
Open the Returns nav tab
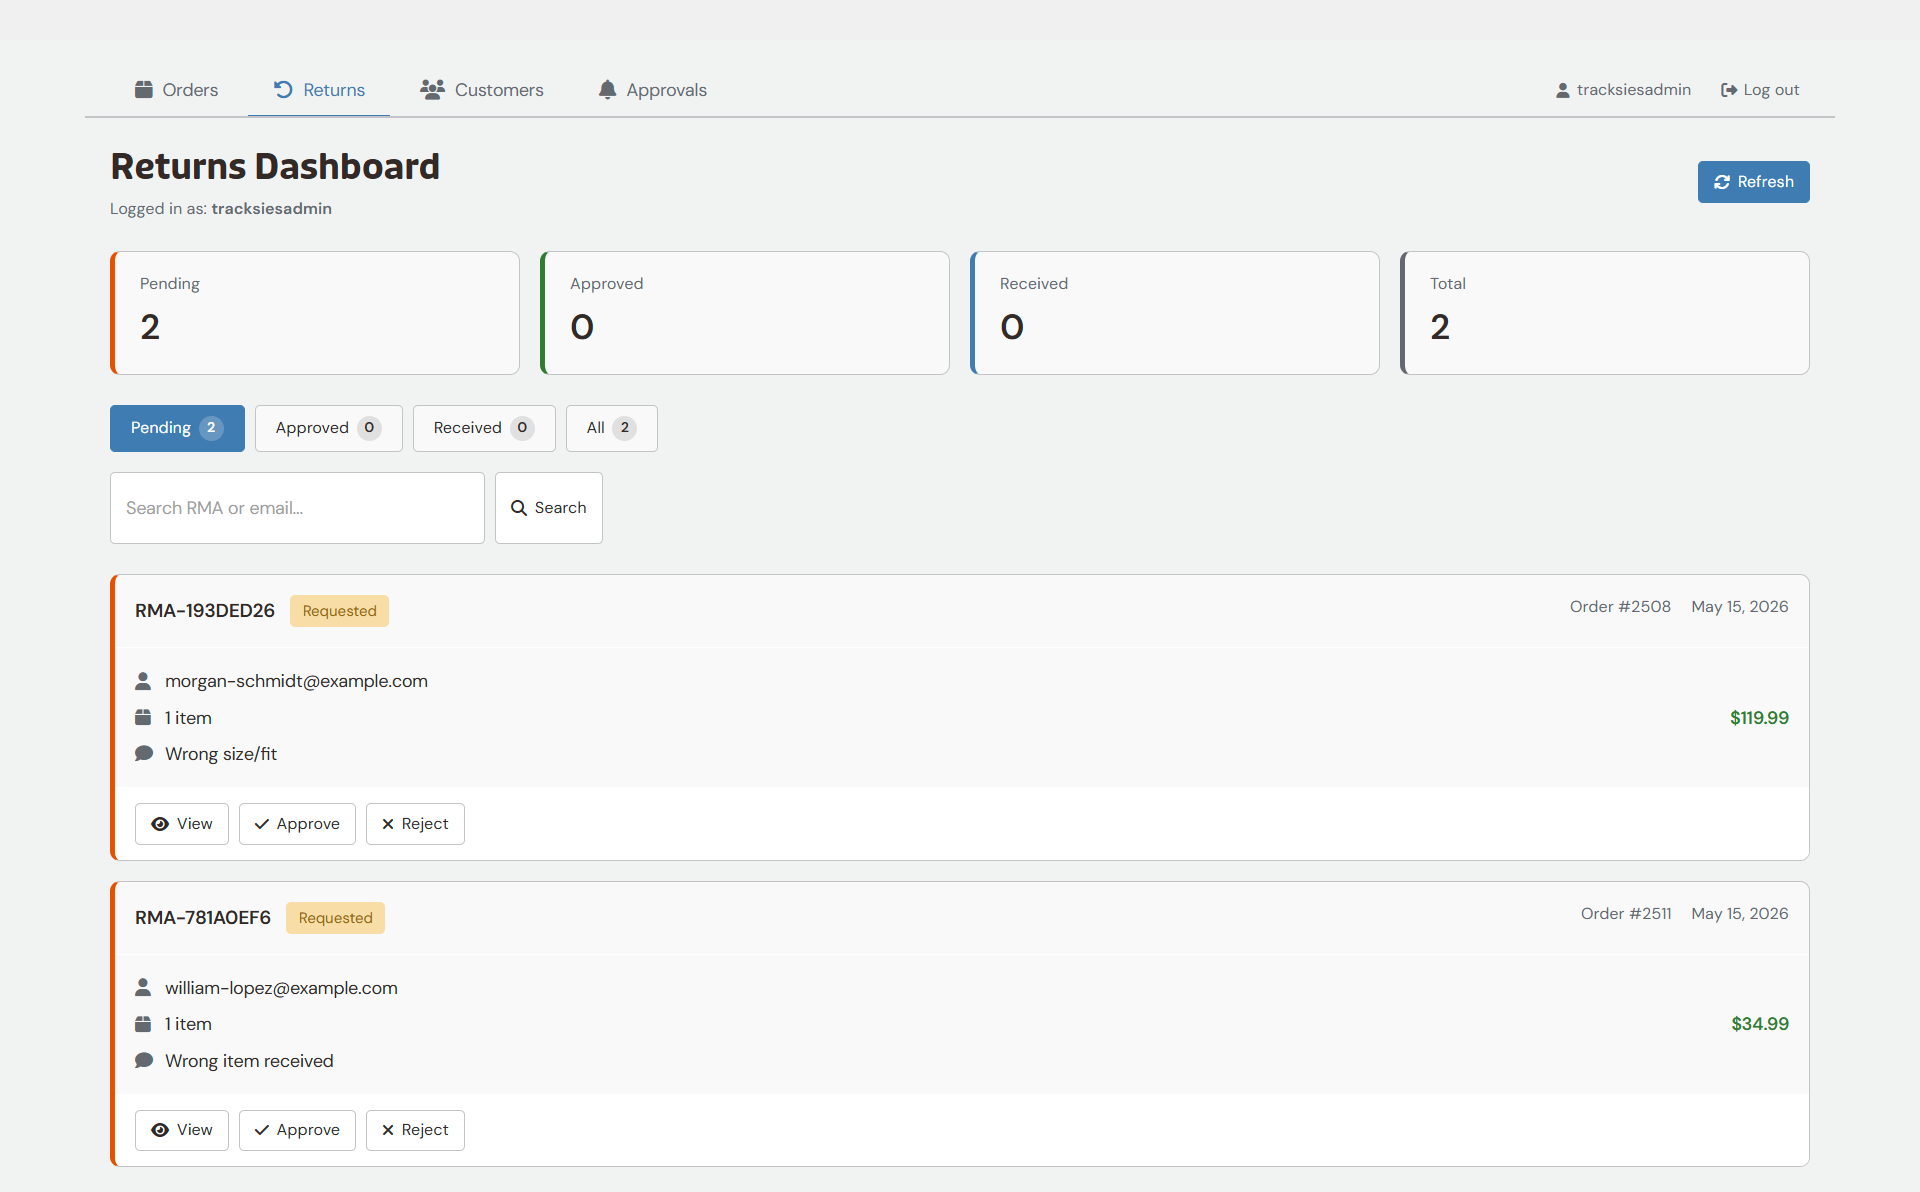[x=319, y=90]
